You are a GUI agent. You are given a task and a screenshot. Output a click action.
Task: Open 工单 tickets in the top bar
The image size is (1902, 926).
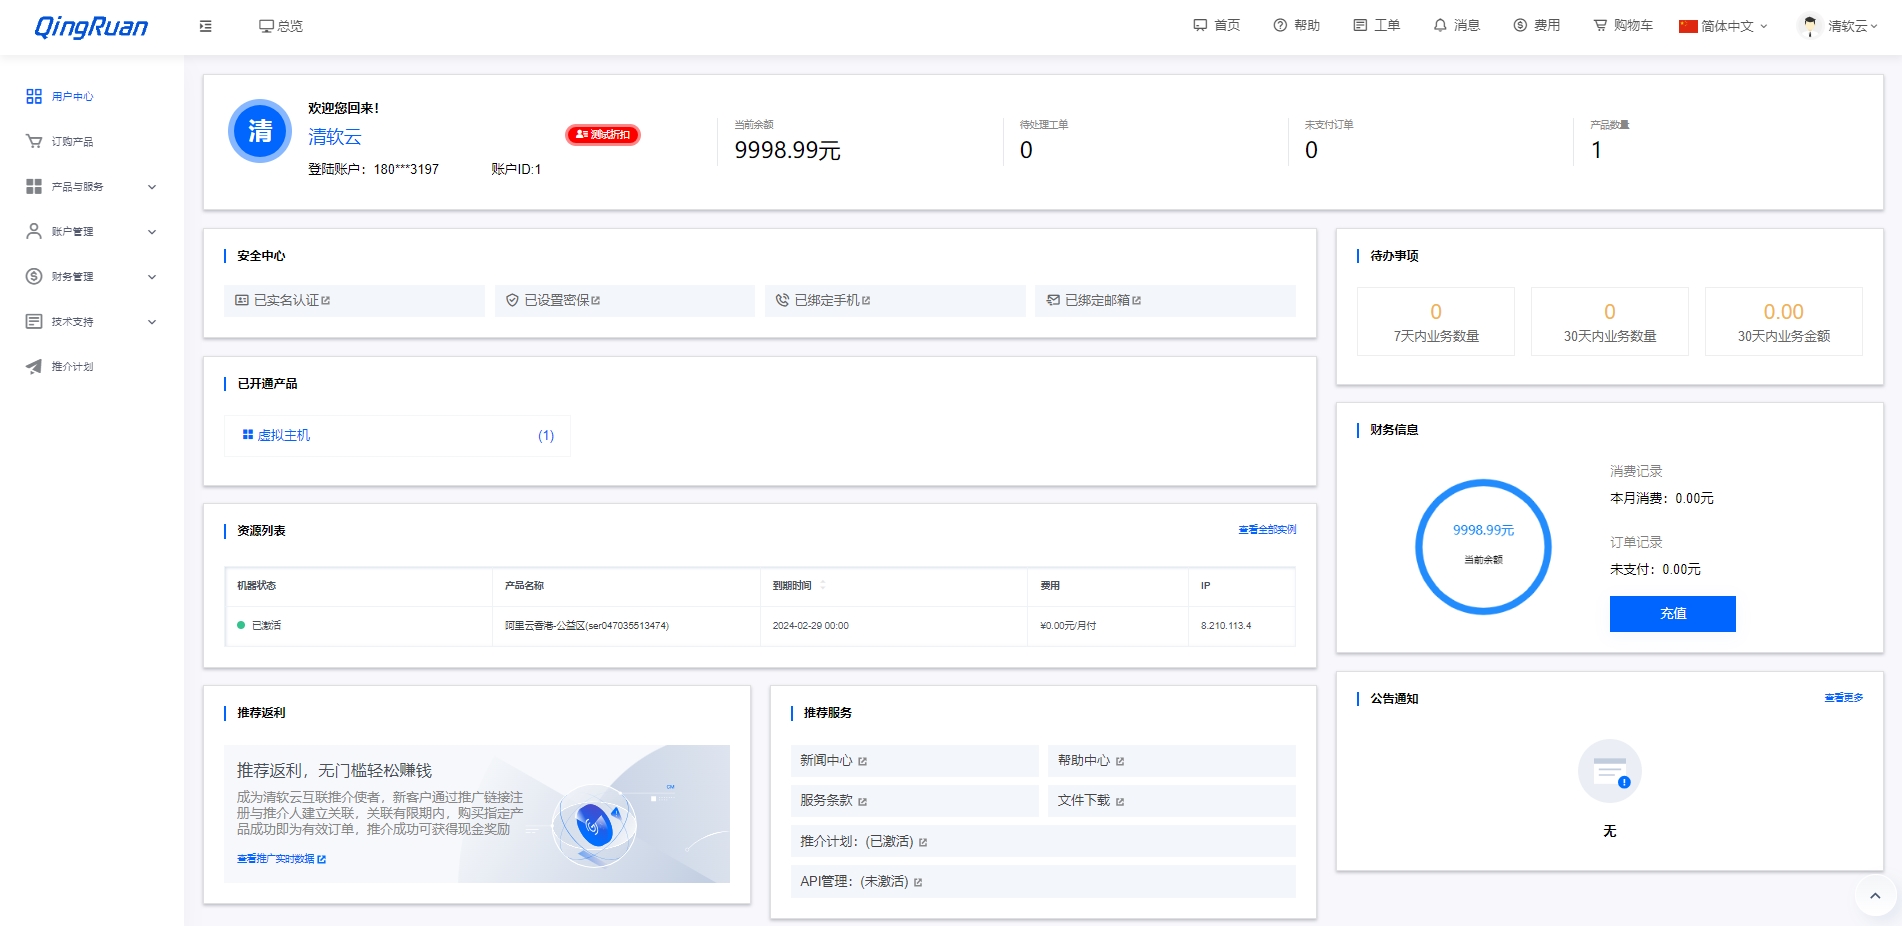pyautogui.click(x=1377, y=25)
